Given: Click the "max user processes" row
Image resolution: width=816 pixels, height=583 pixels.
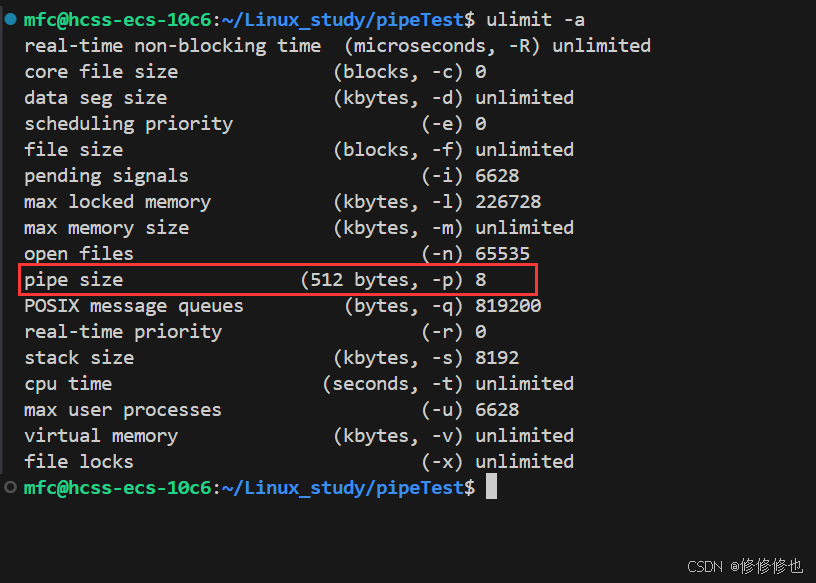Looking at the screenshot, I should [271, 410].
